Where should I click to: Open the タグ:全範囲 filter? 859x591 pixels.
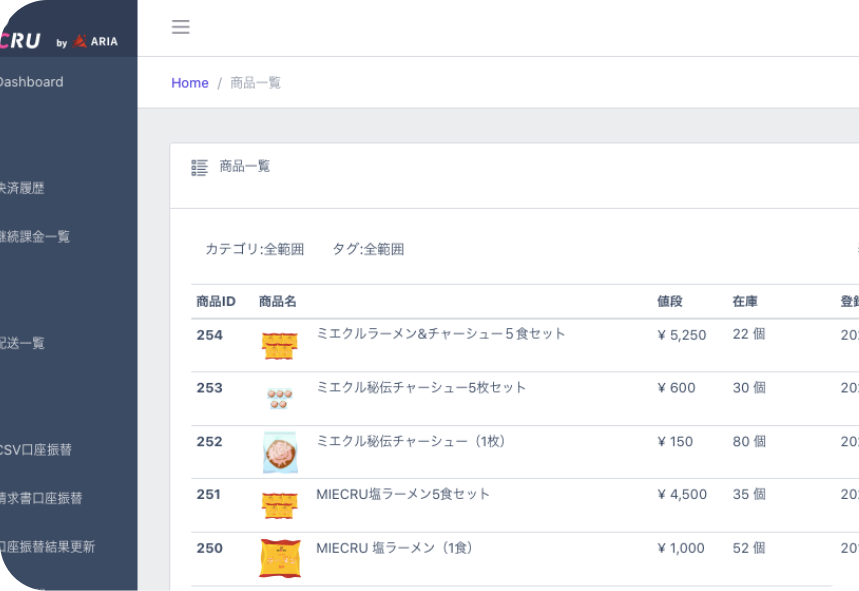(368, 249)
